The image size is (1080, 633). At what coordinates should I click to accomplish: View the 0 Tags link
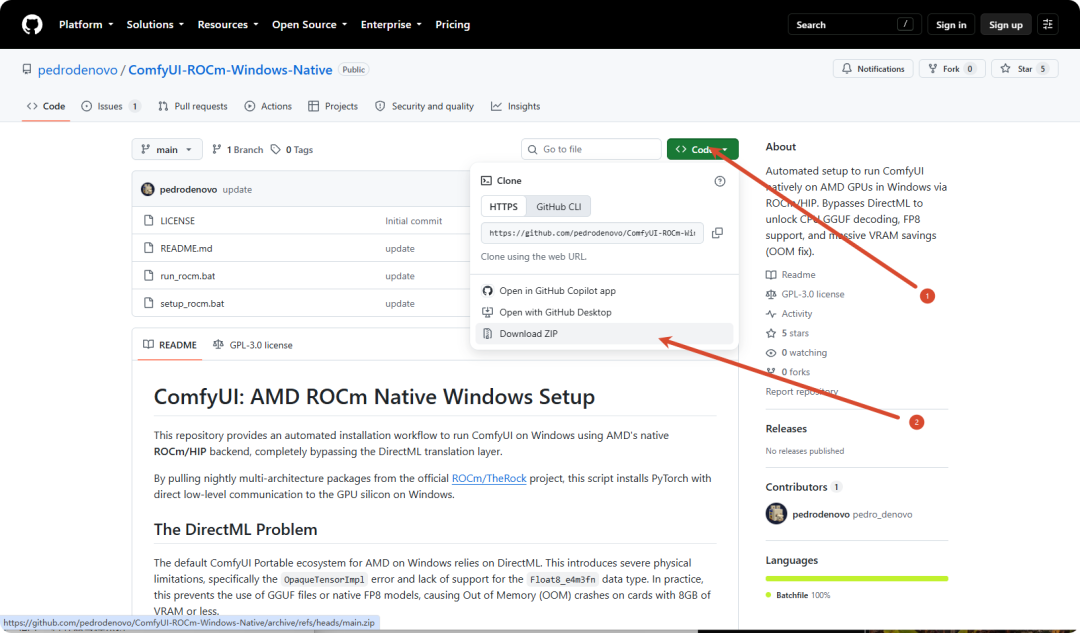pos(292,149)
